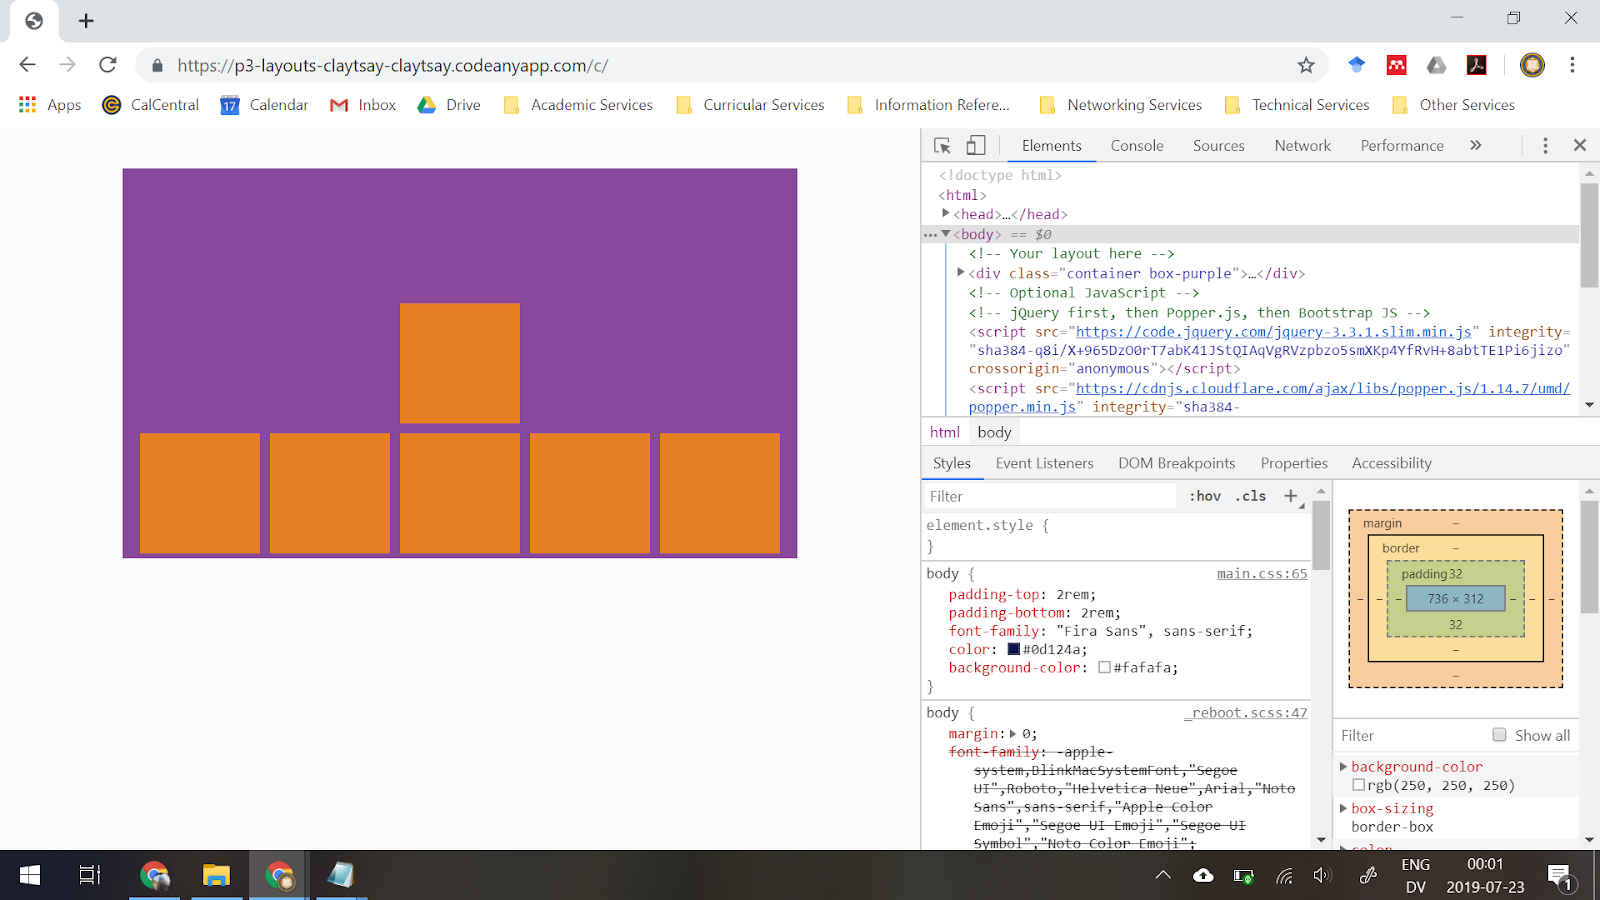This screenshot has height=900, width=1600.
Task: Open the DOM Breakpoints pane
Action: pyautogui.click(x=1177, y=463)
